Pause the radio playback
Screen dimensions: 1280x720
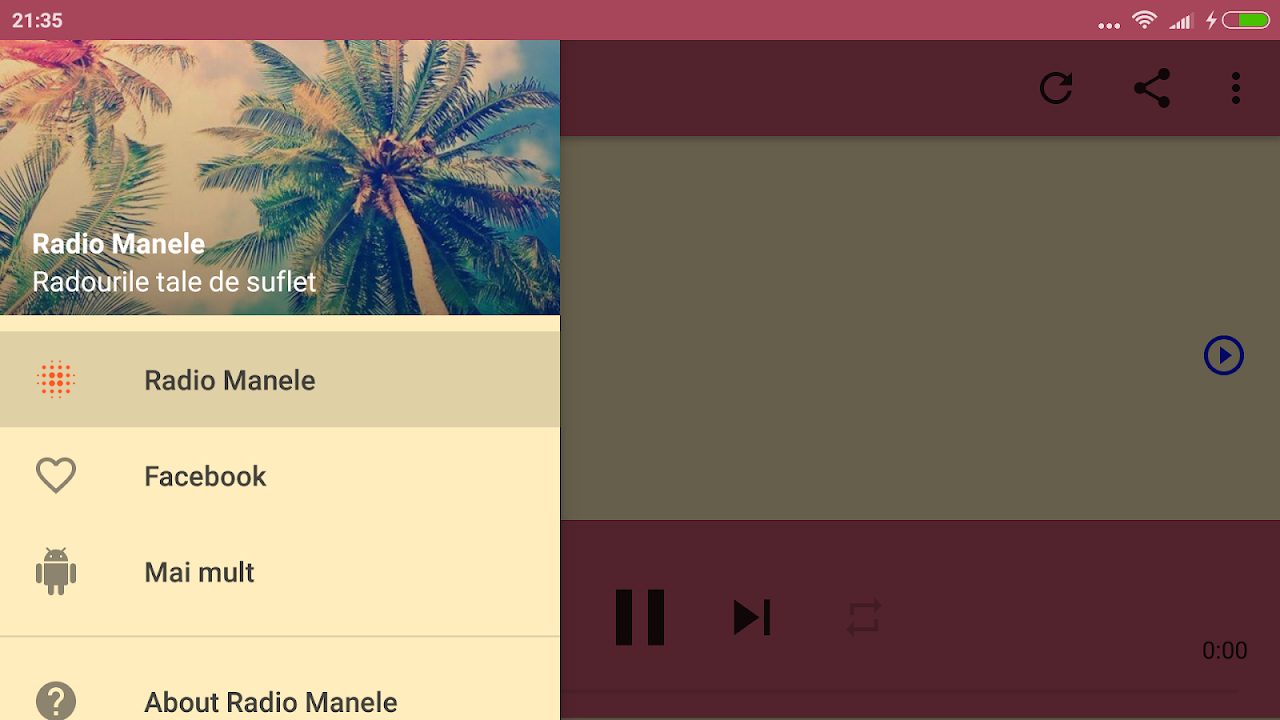click(x=640, y=617)
